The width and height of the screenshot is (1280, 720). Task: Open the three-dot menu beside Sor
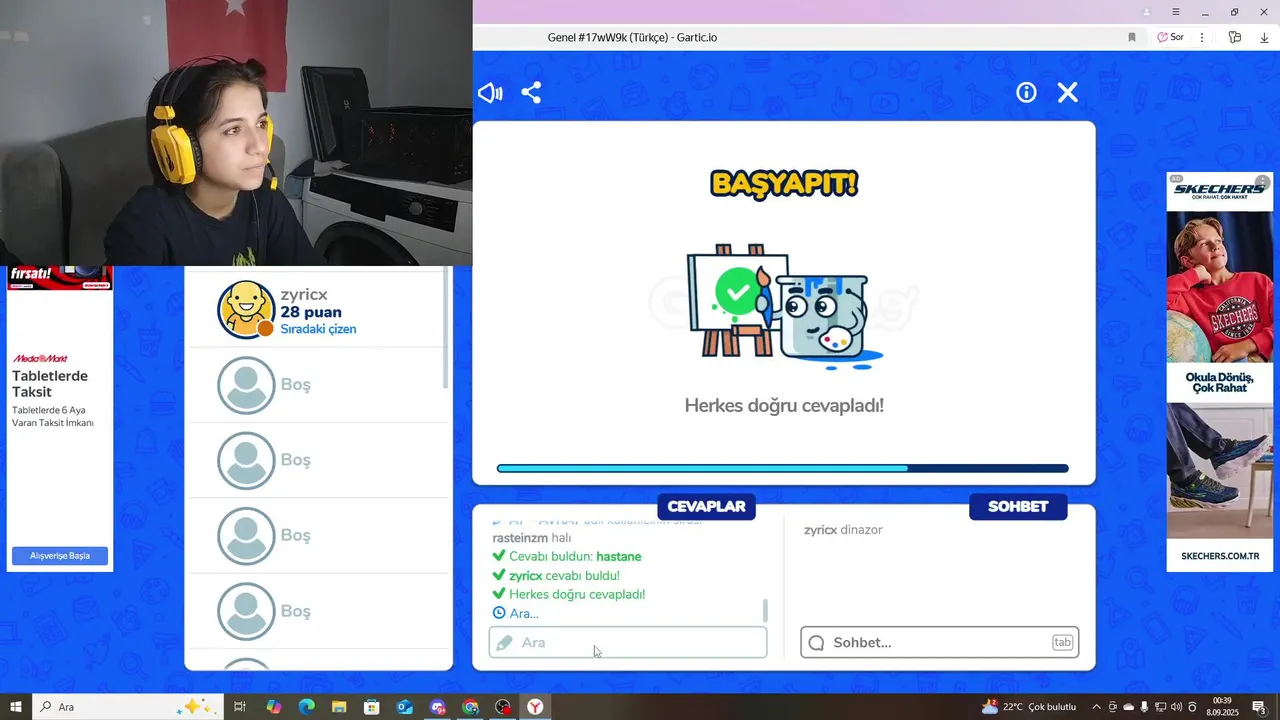1202,37
